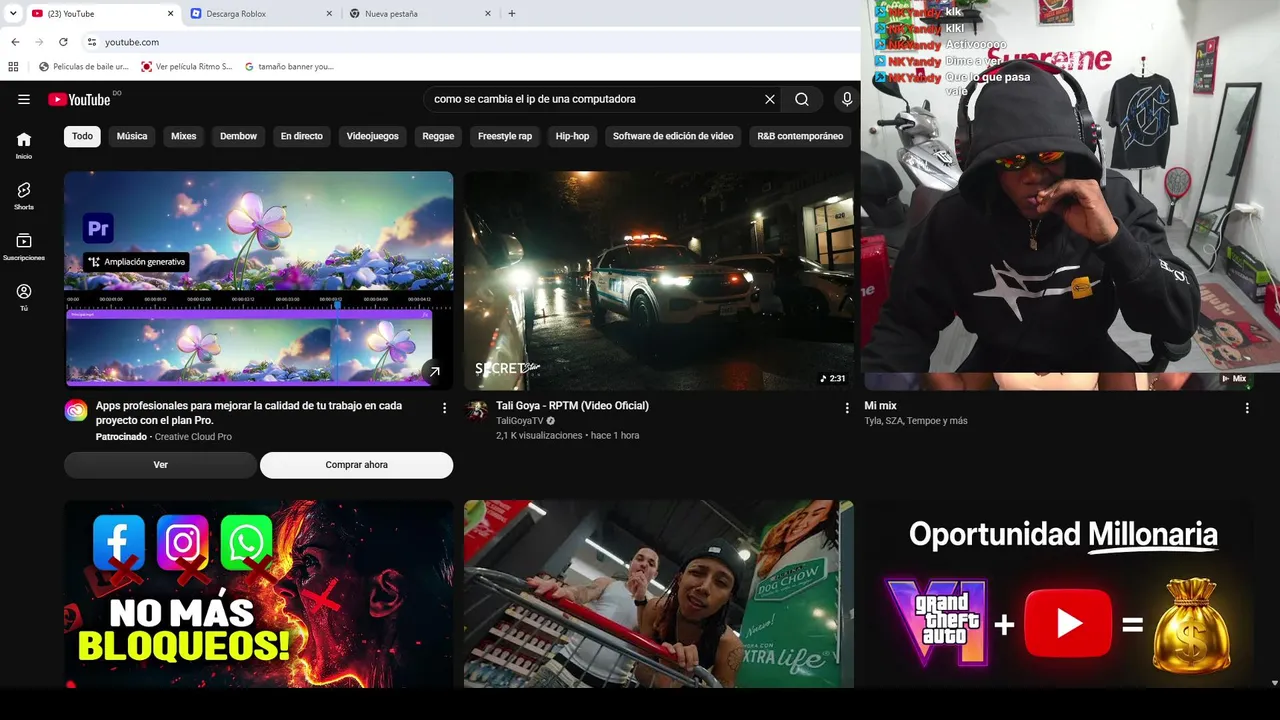Open options menu for Tali Goya video

(847, 408)
